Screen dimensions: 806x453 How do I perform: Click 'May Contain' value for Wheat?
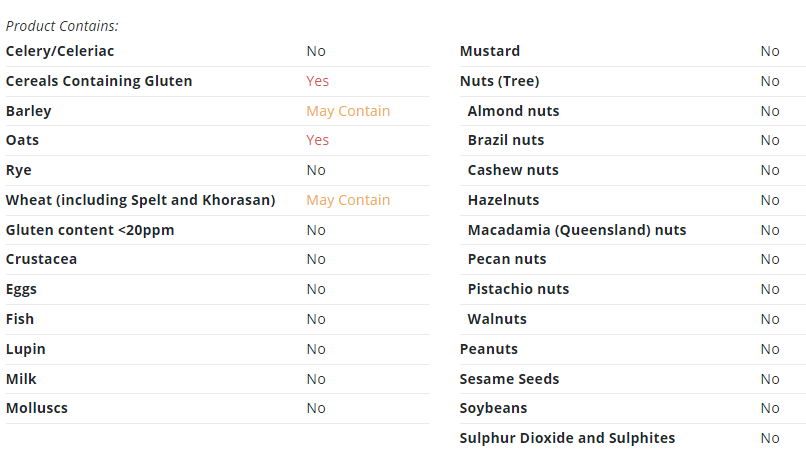[x=348, y=200]
